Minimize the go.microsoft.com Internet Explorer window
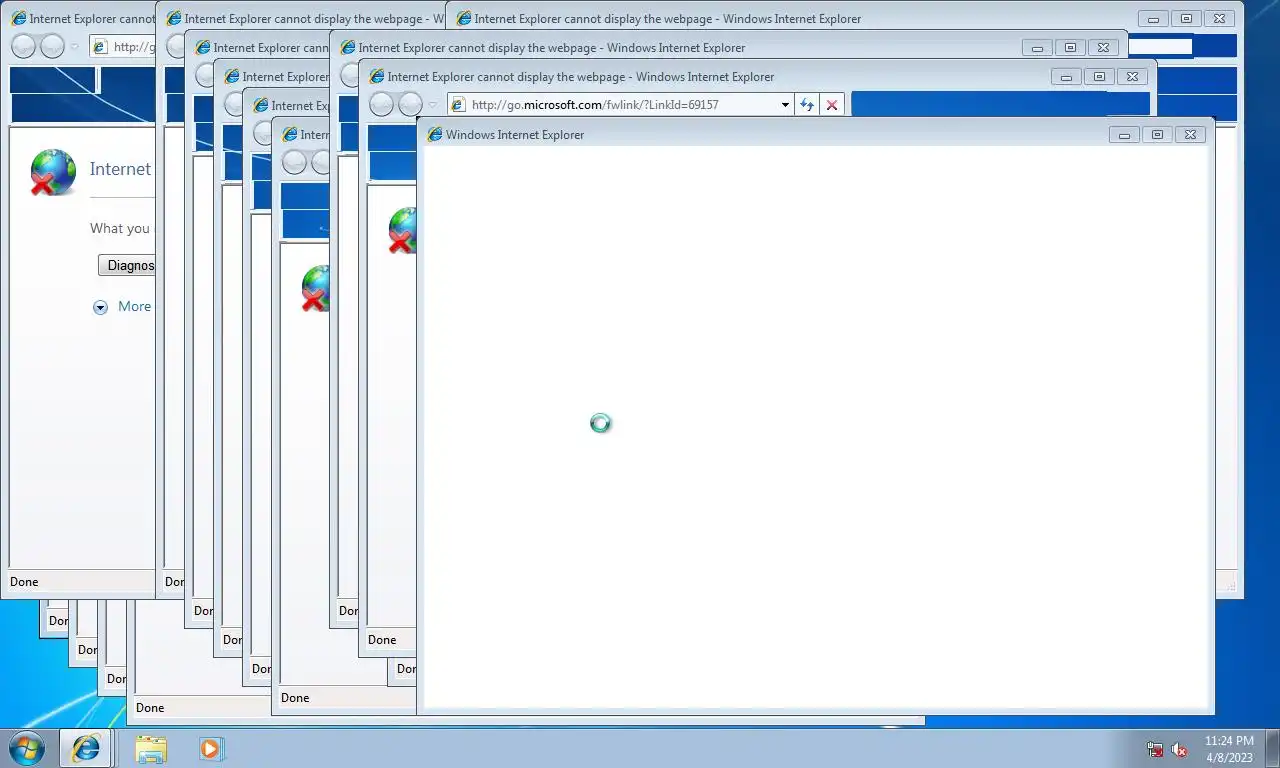 pos(1066,76)
